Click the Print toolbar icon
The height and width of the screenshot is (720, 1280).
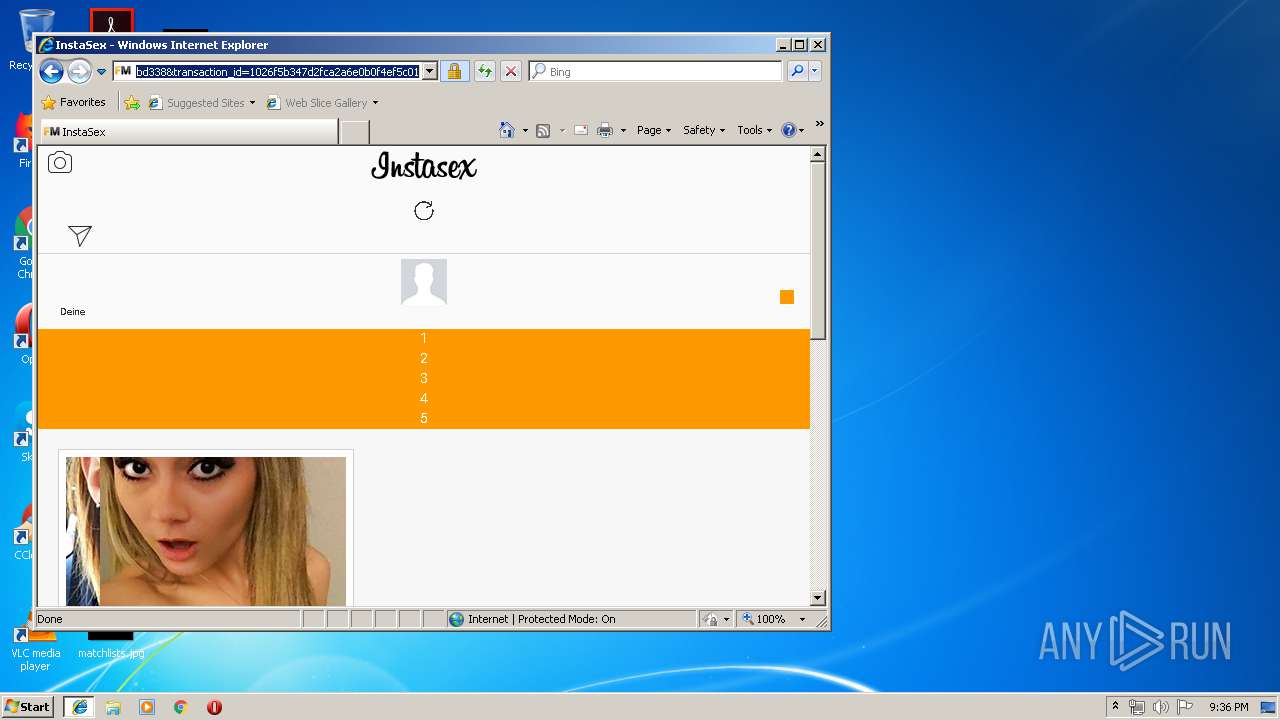(605, 130)
